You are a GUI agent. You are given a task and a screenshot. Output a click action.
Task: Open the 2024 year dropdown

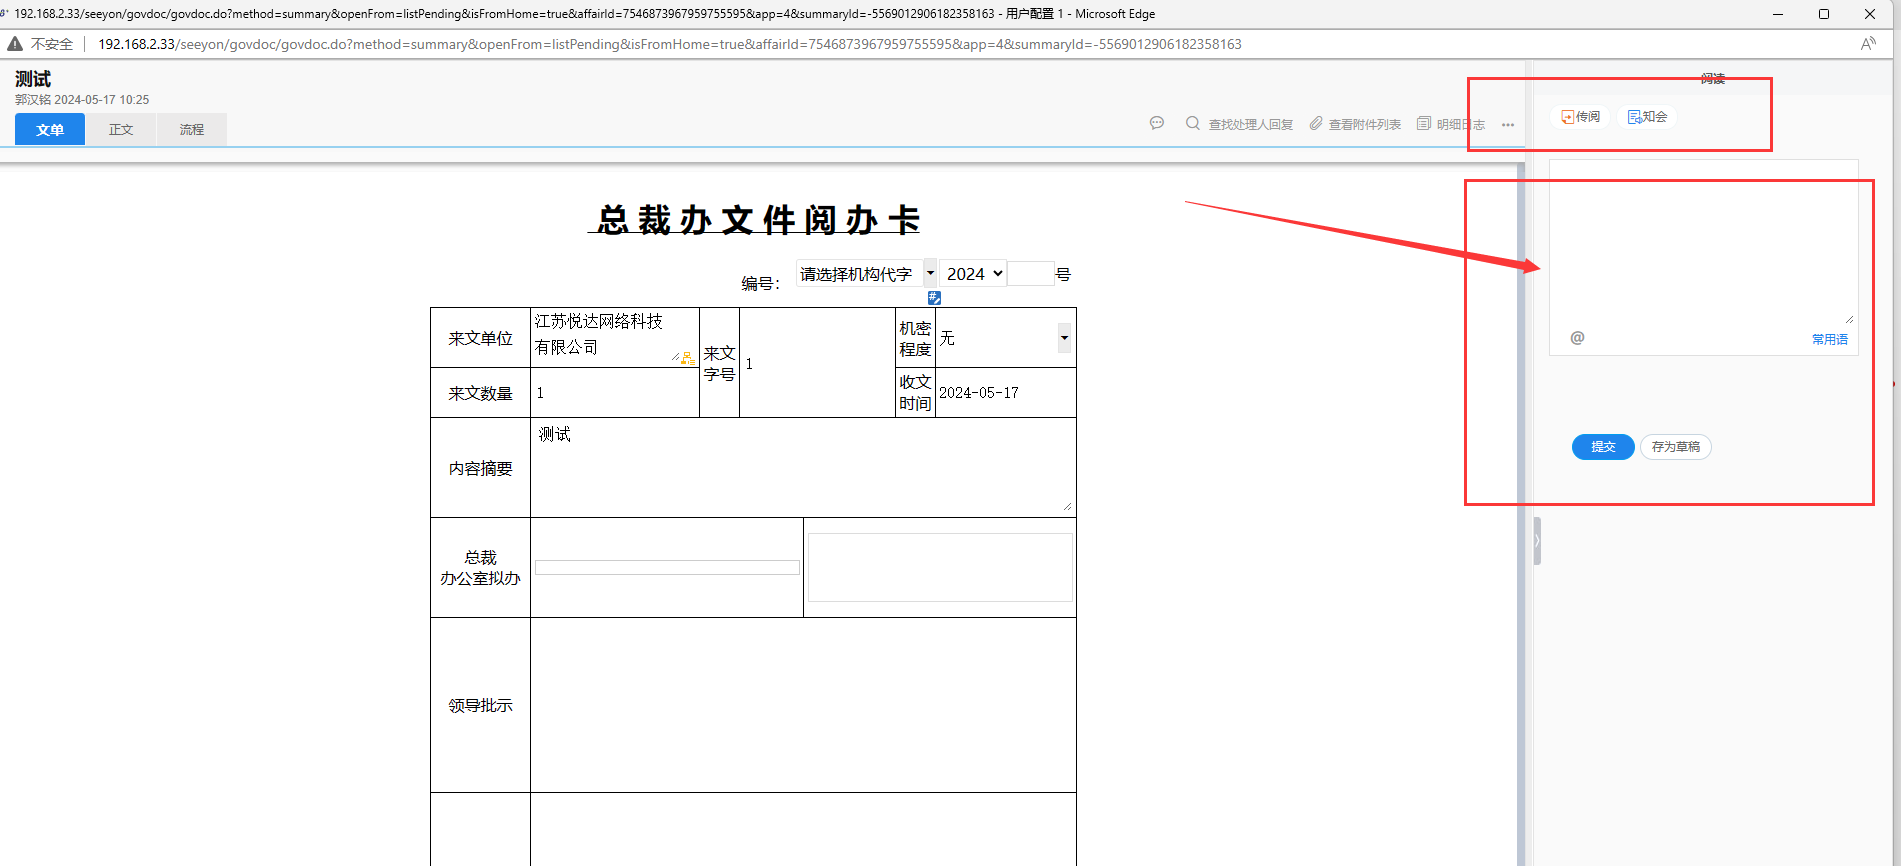[974, 274]
